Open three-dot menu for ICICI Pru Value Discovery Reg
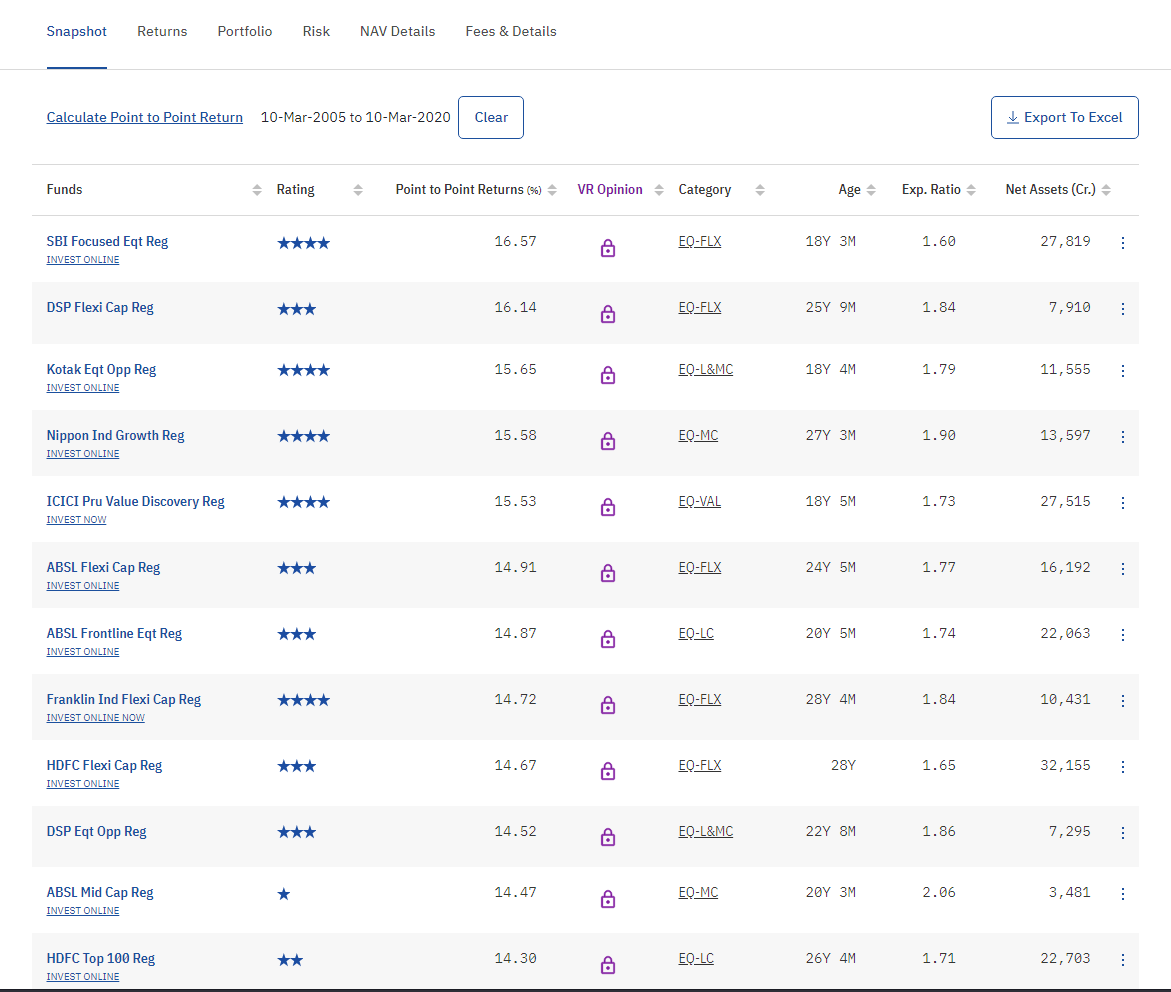1171x992 pixels. (1122, 503)
